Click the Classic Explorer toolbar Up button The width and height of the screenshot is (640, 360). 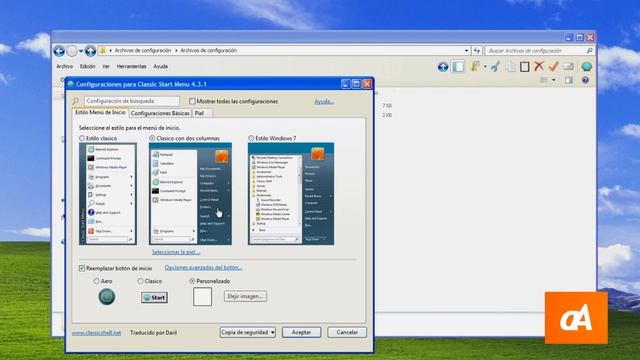(x=443, y=67)
